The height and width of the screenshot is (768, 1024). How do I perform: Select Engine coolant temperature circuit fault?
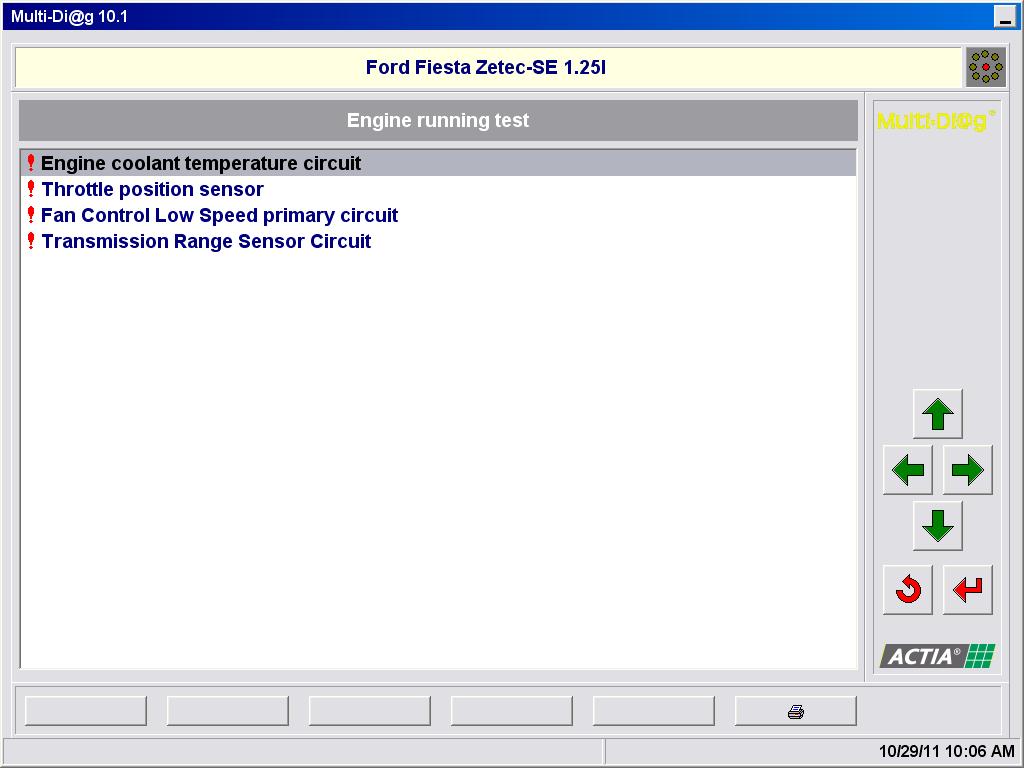coord(438,163)
